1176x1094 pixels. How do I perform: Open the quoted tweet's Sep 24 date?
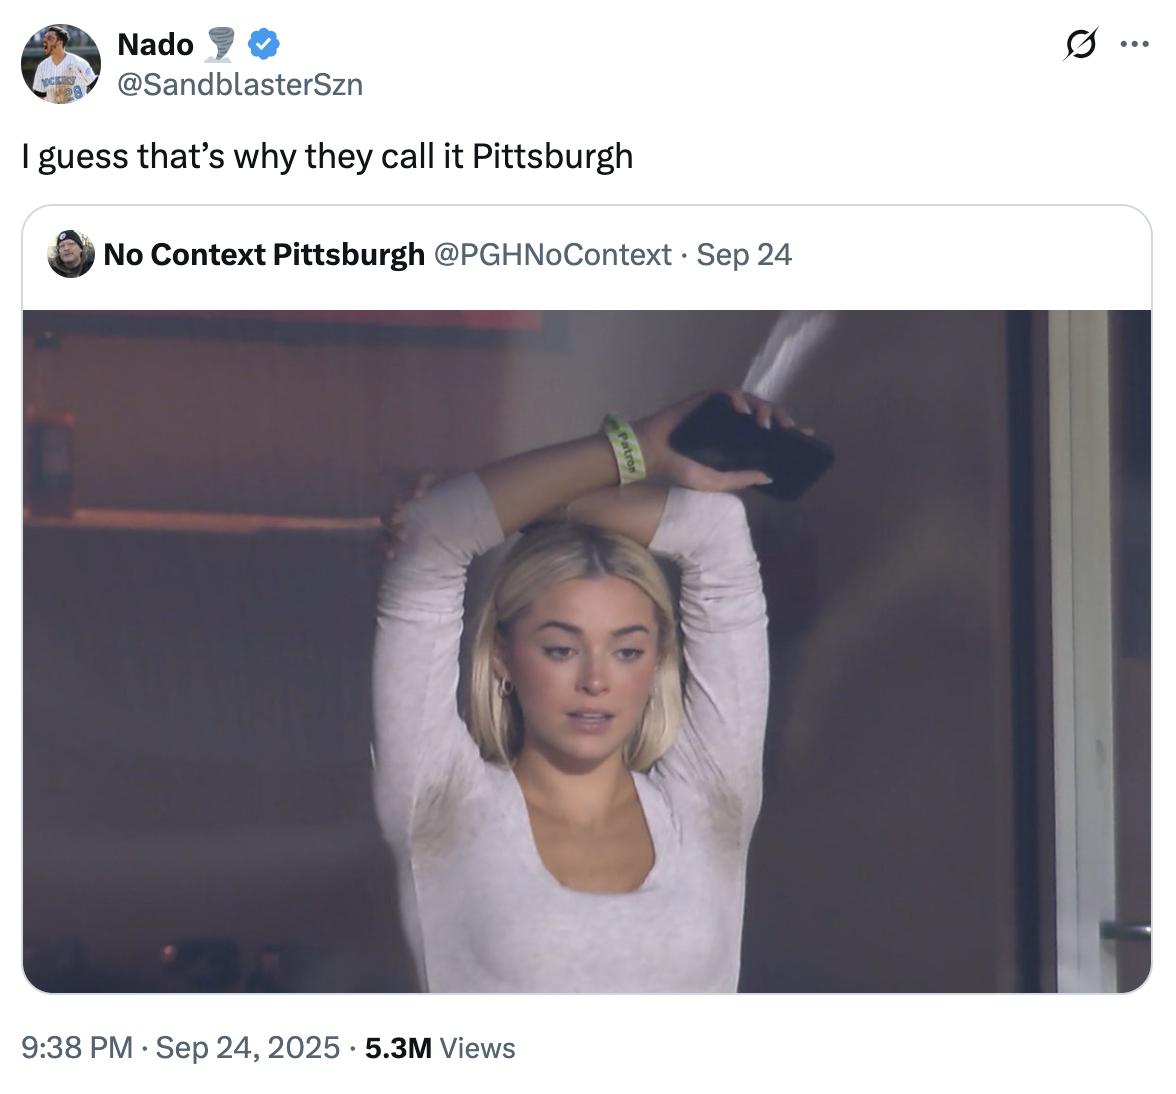(x=744, y=254)
